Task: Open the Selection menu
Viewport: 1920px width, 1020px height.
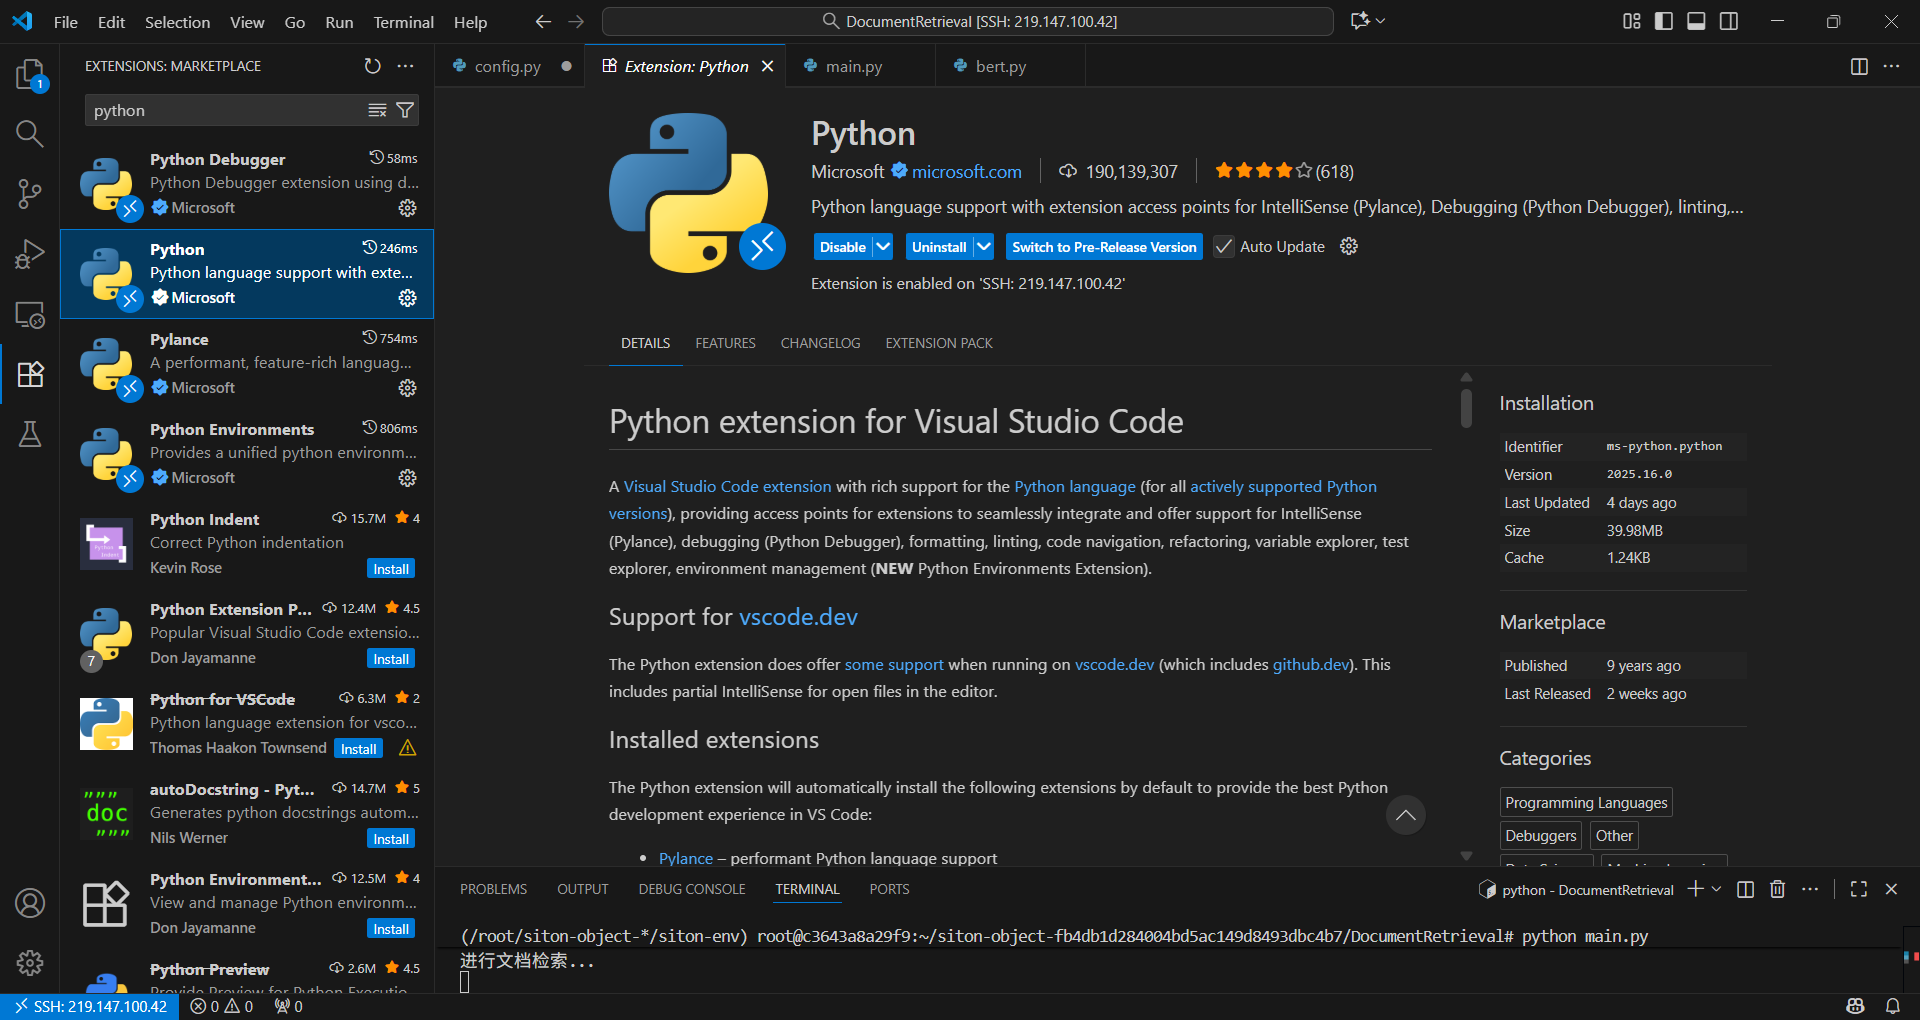Action: click(x=177, y=21)
